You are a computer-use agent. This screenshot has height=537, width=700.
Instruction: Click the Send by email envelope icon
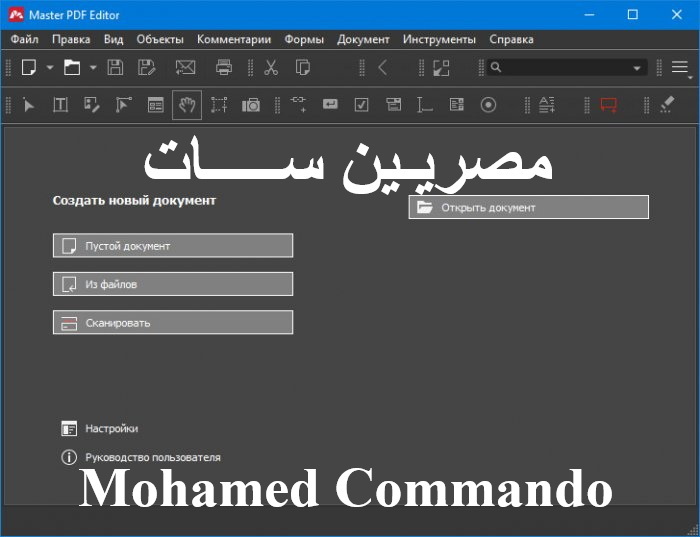(x=185, y=68)
